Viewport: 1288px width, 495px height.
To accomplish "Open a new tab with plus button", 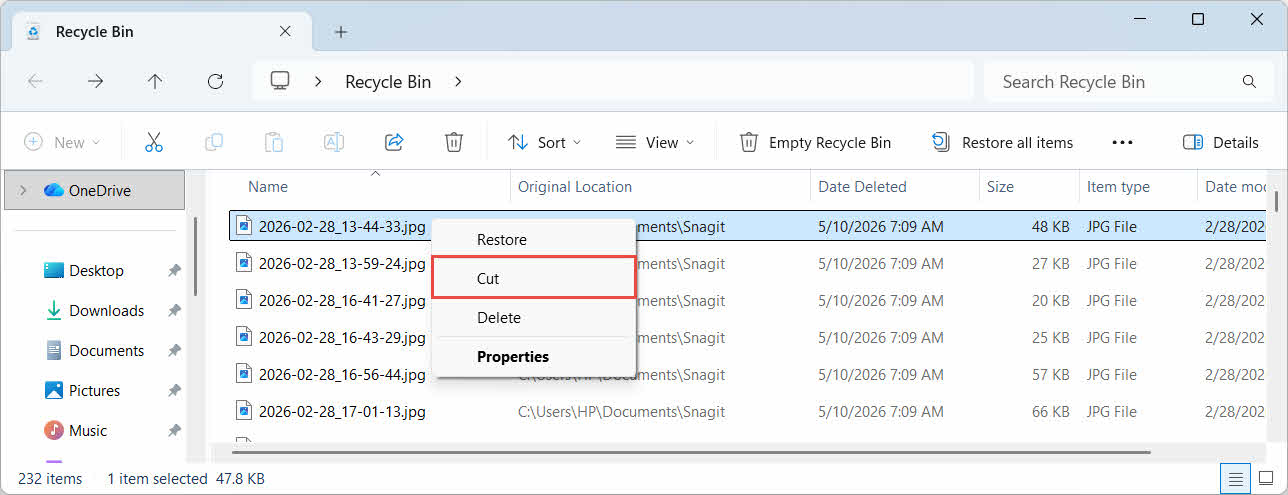I will 341,32.
